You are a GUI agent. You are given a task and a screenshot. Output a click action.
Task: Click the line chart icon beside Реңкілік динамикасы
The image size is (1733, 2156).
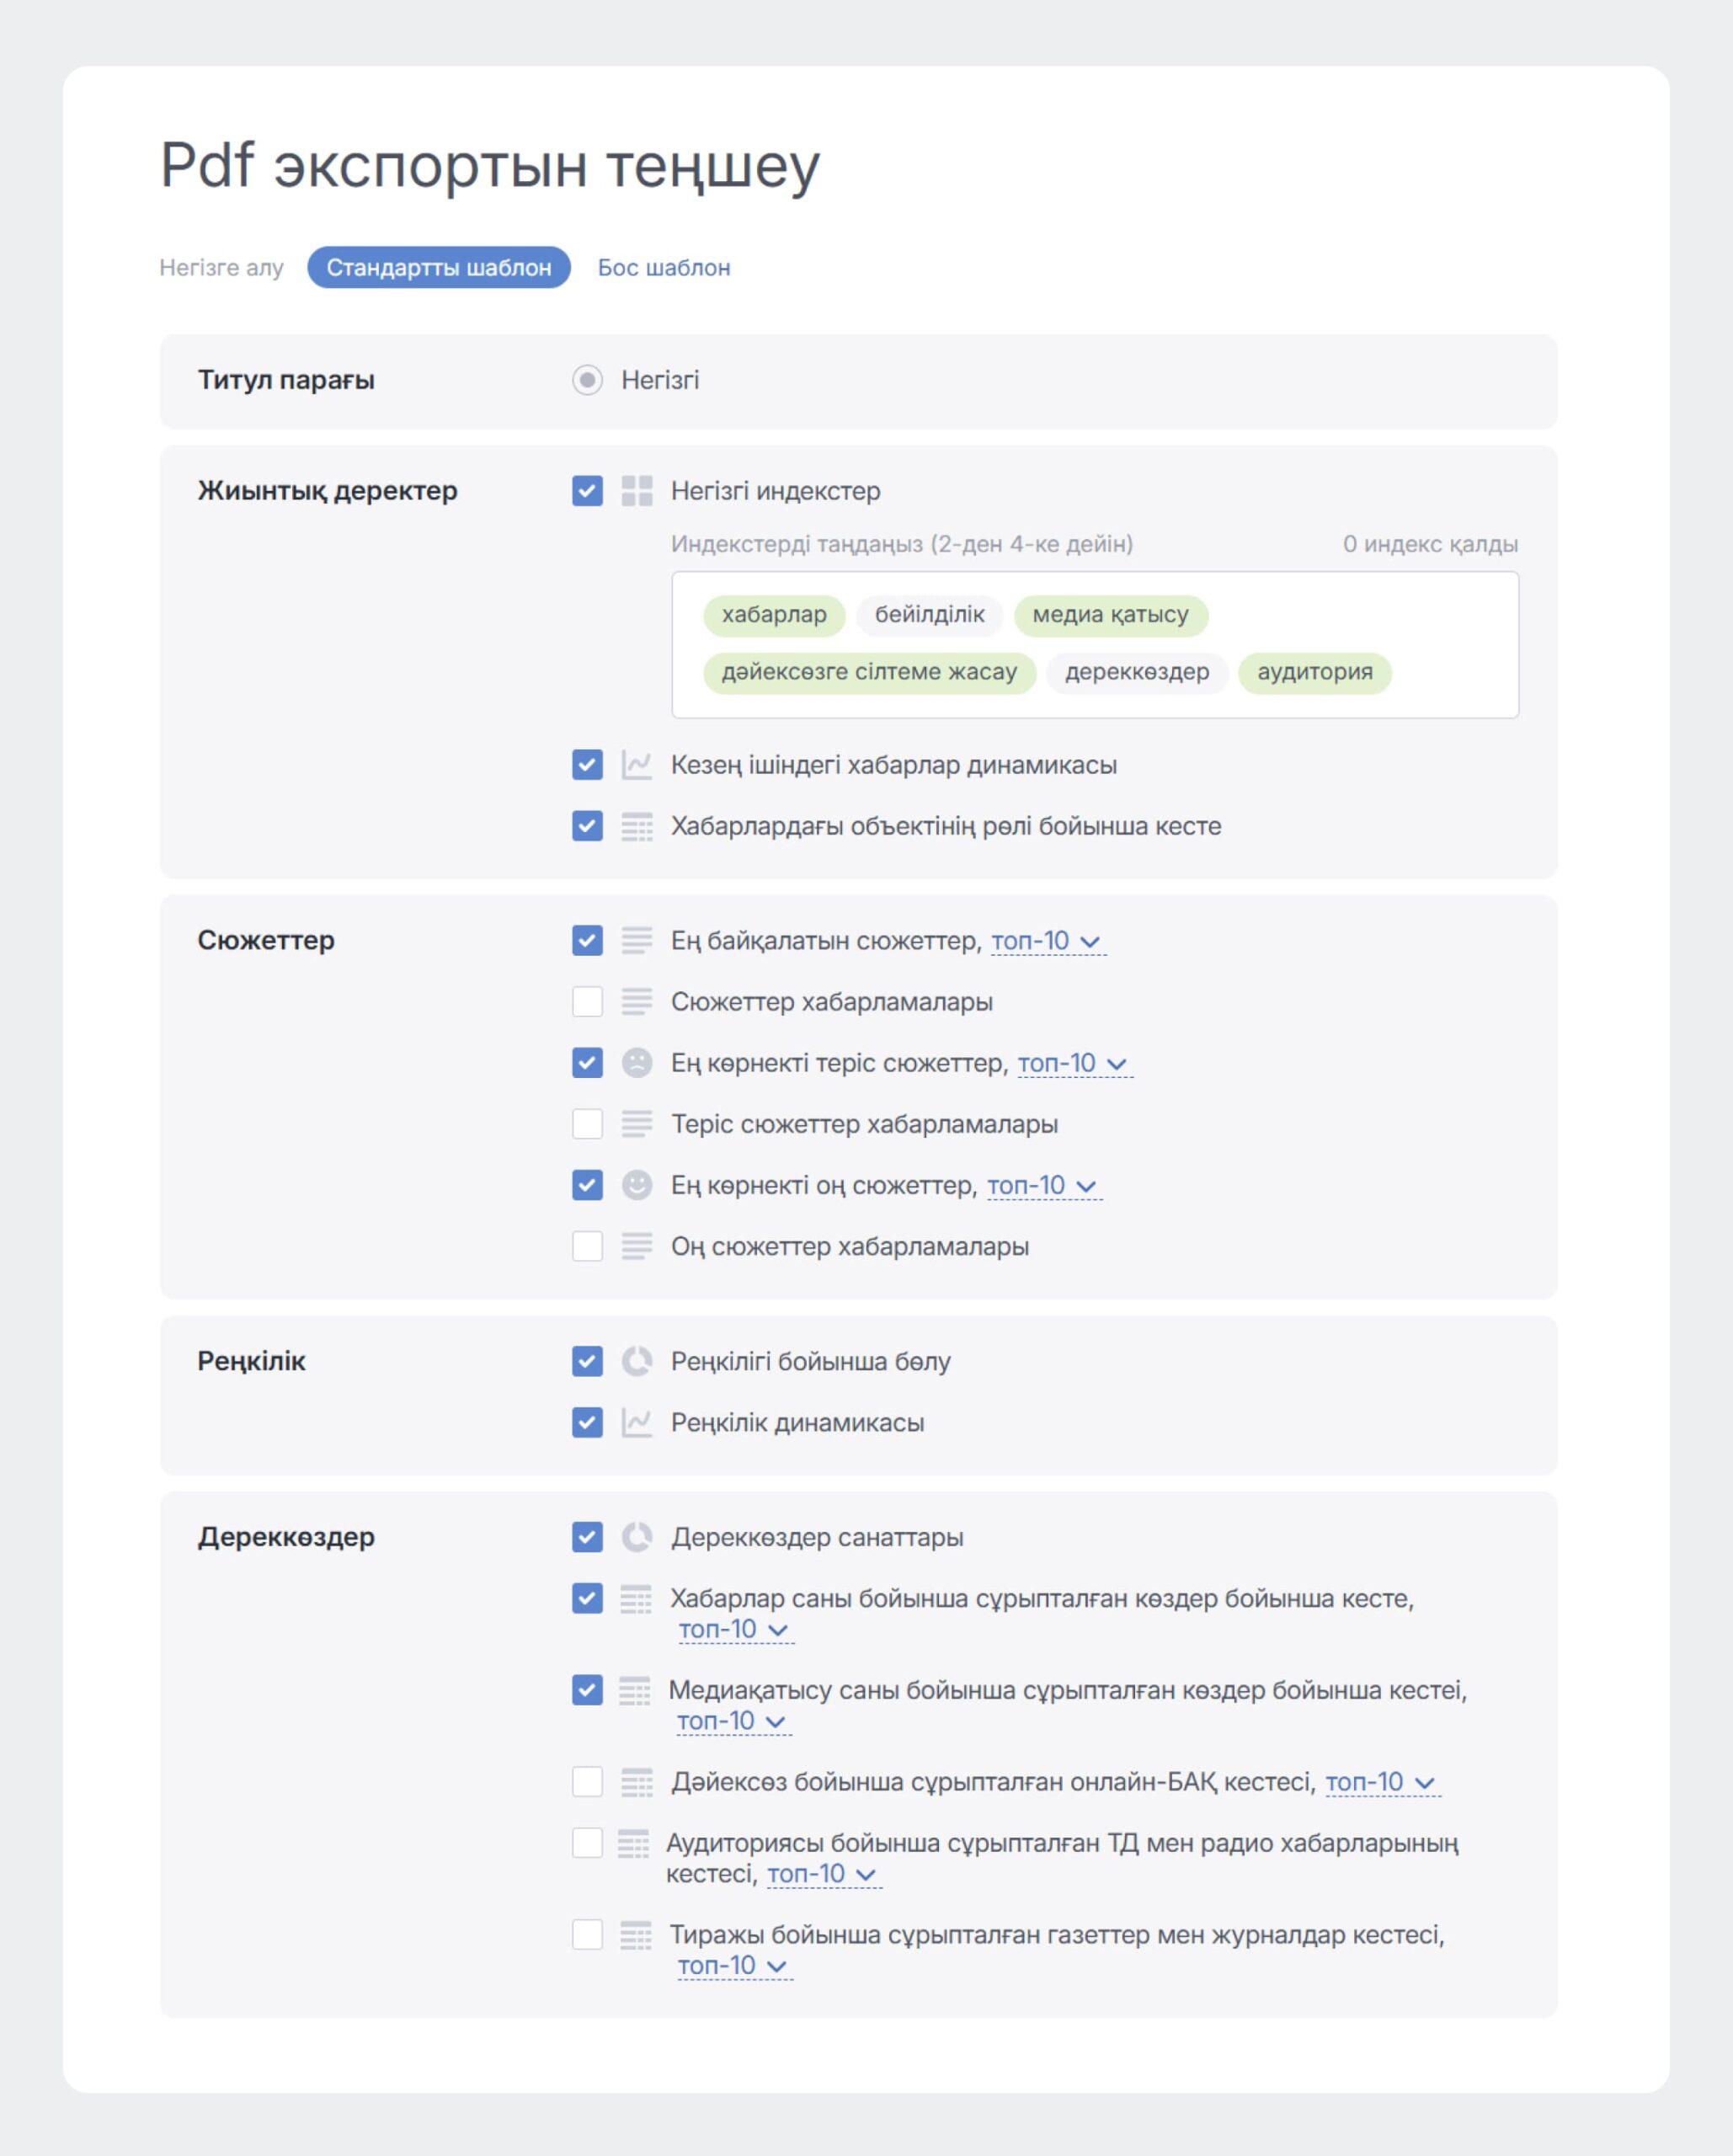click(637, 1422)
